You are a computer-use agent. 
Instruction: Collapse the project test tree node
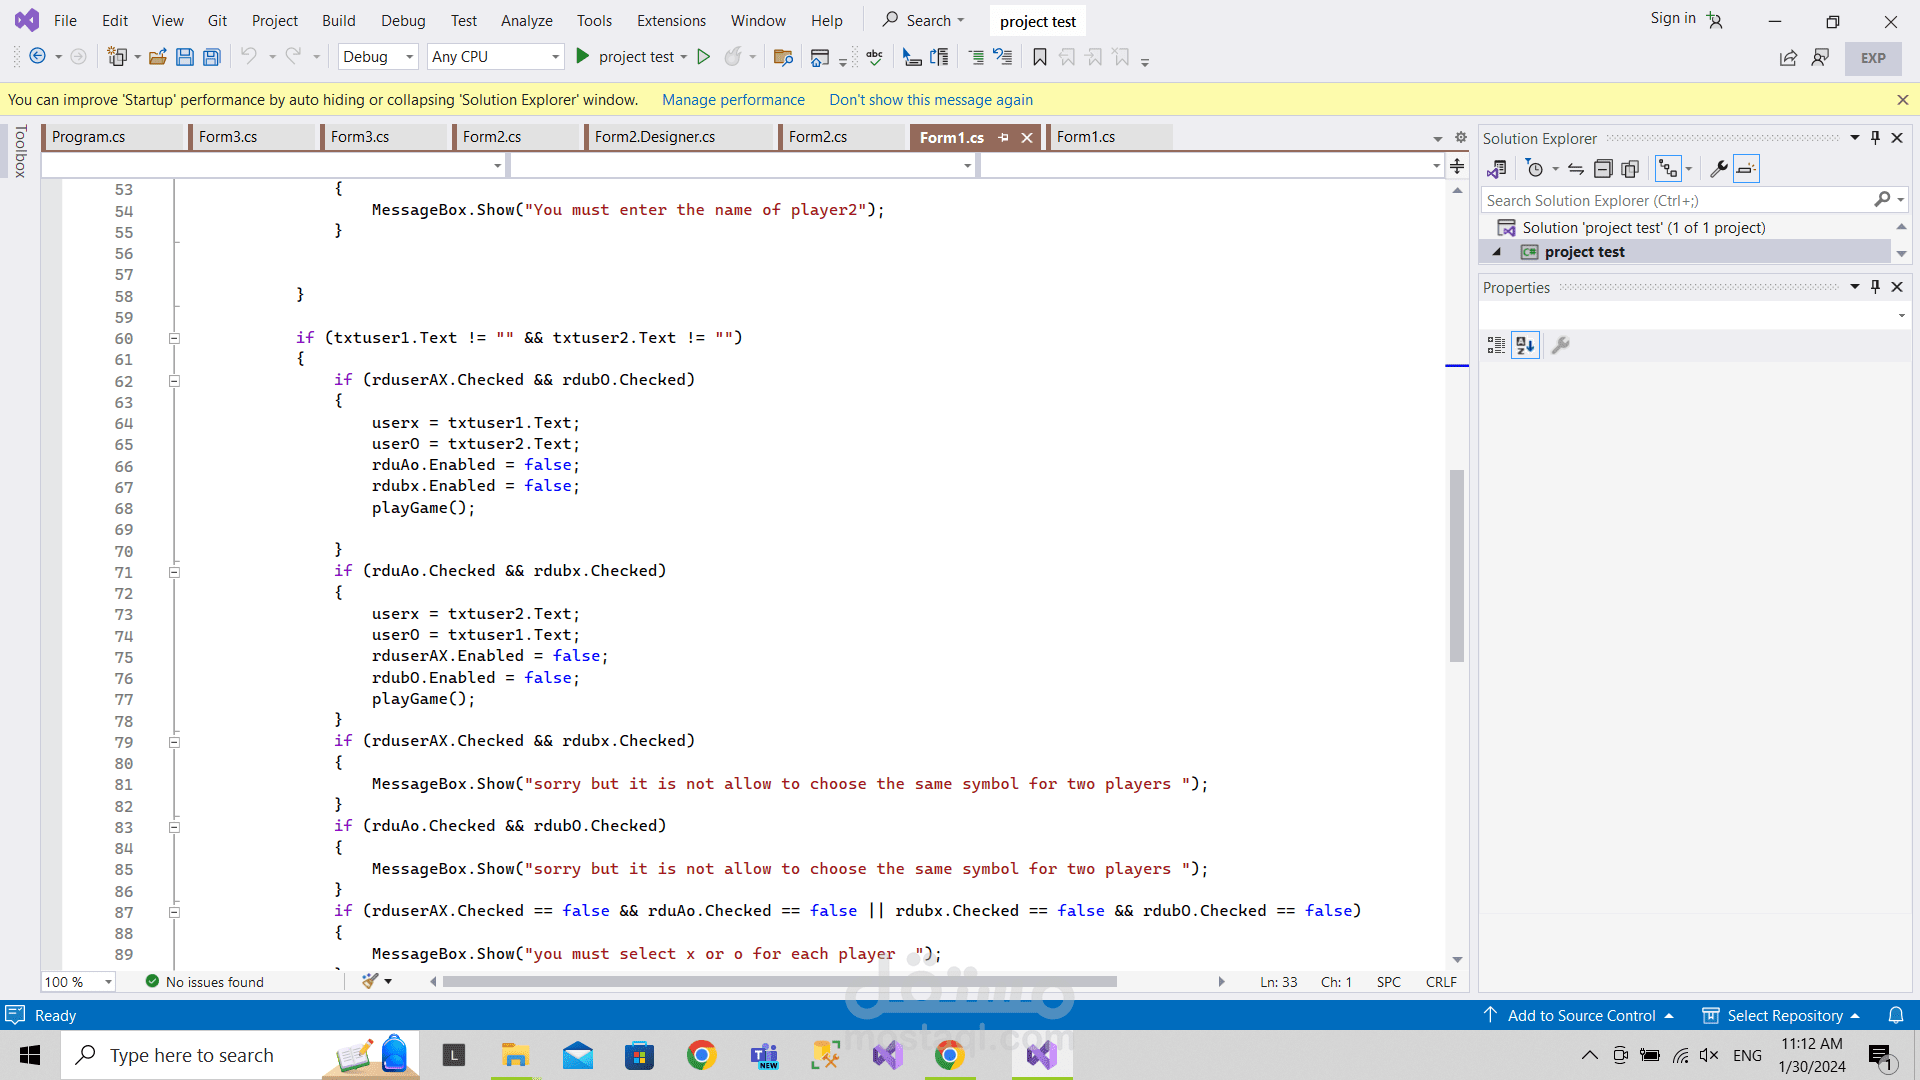point(1496,252)
